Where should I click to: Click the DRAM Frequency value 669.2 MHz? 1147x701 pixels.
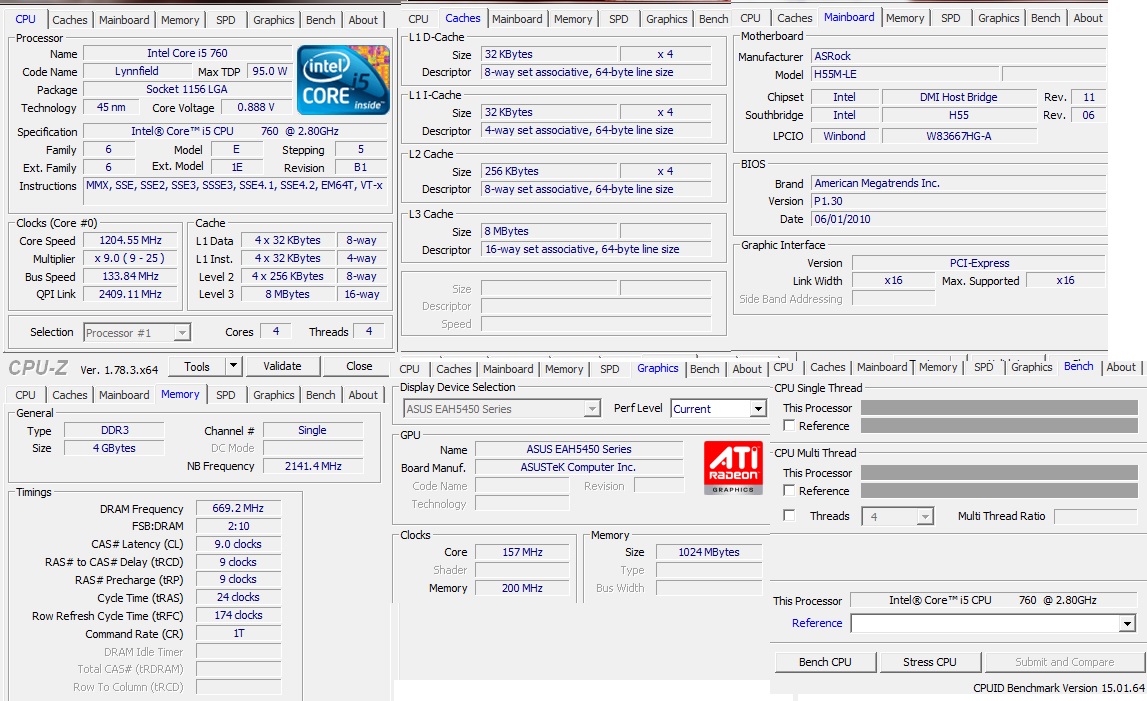[238, 509]
